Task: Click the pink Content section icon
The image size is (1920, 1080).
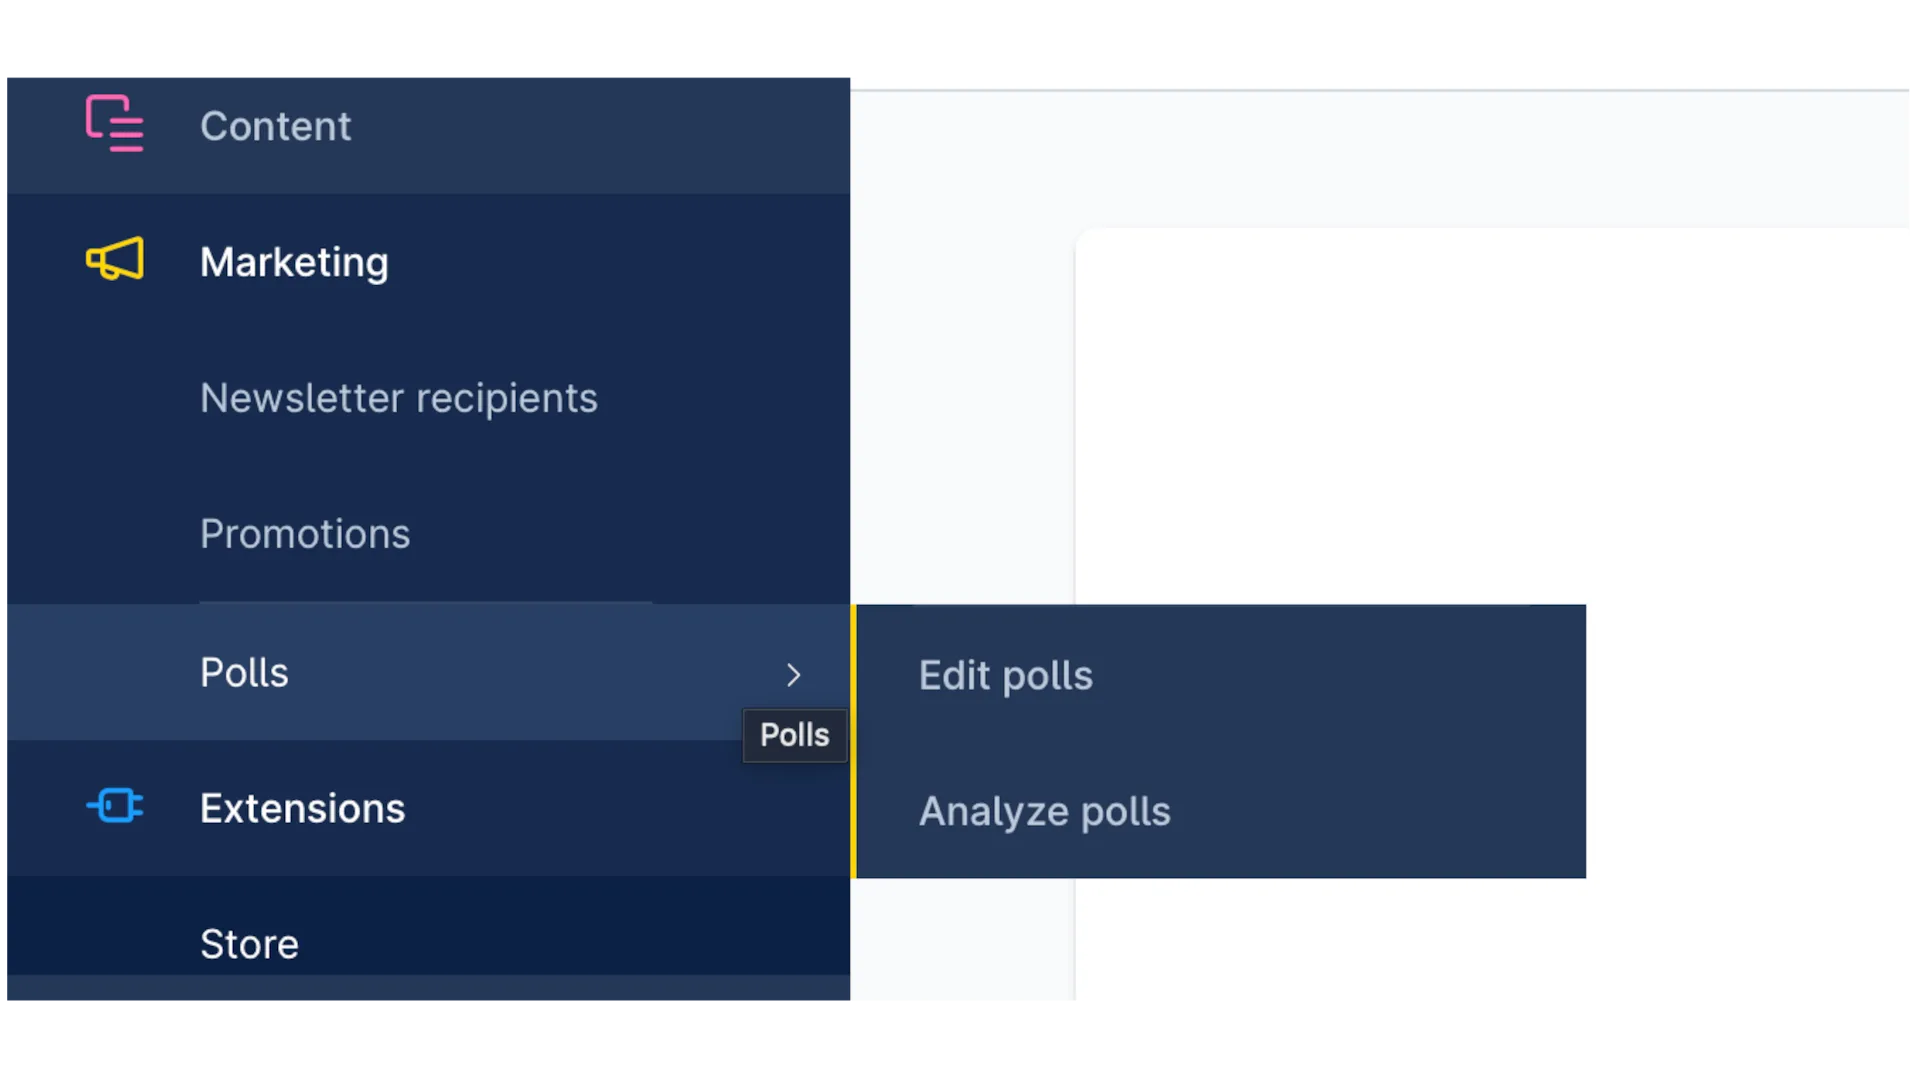Action: click(114, 124)
